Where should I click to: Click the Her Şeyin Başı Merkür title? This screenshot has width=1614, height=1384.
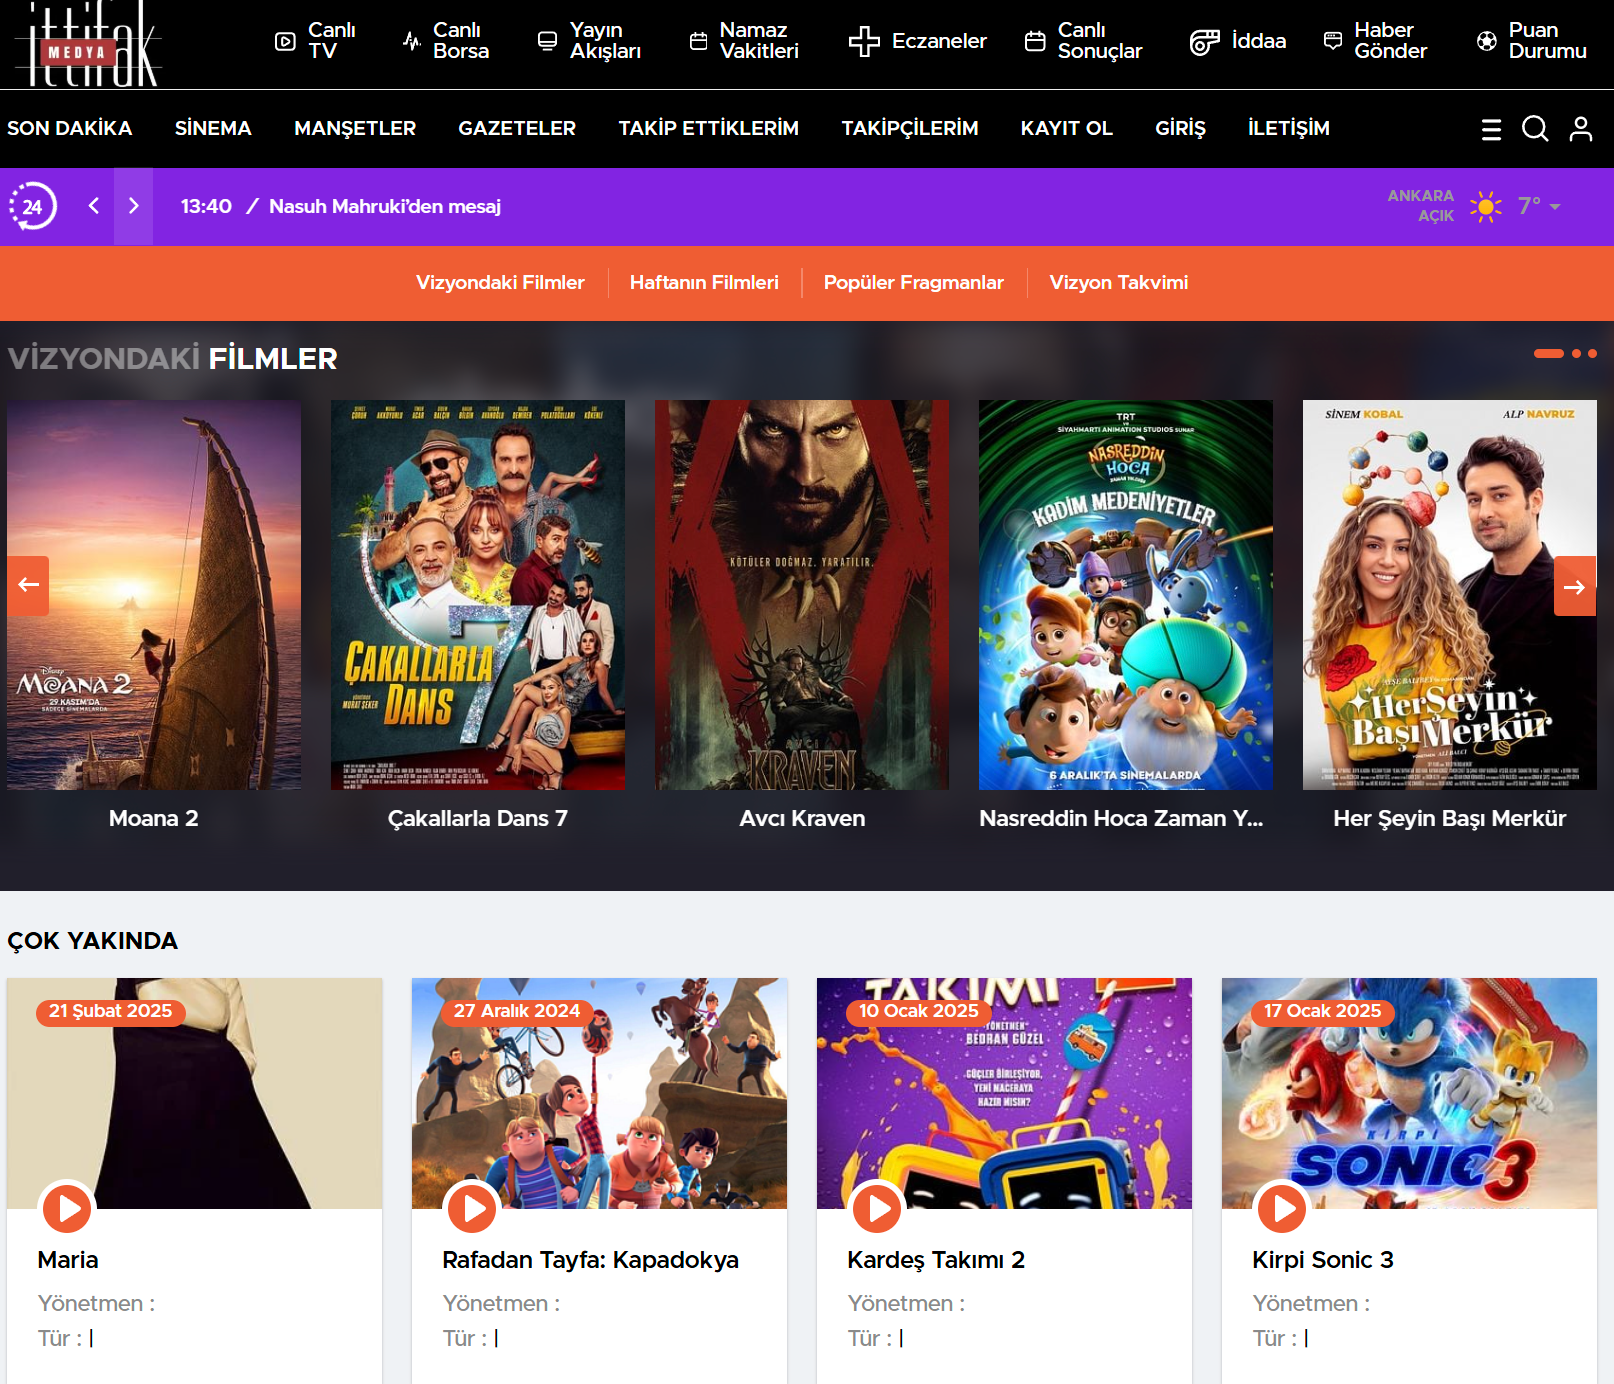1450,818
